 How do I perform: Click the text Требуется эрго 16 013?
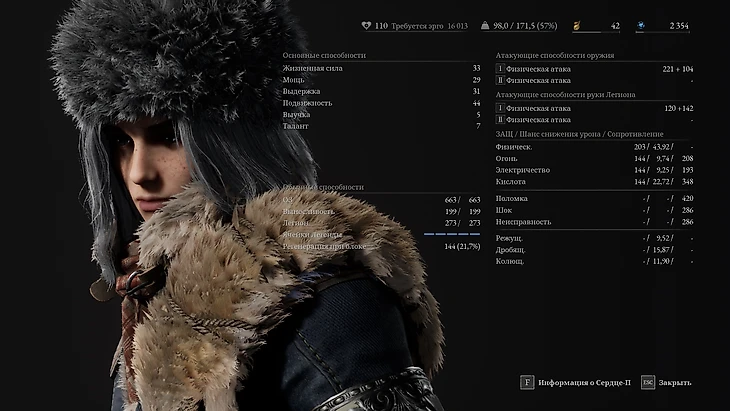point(429,26)
